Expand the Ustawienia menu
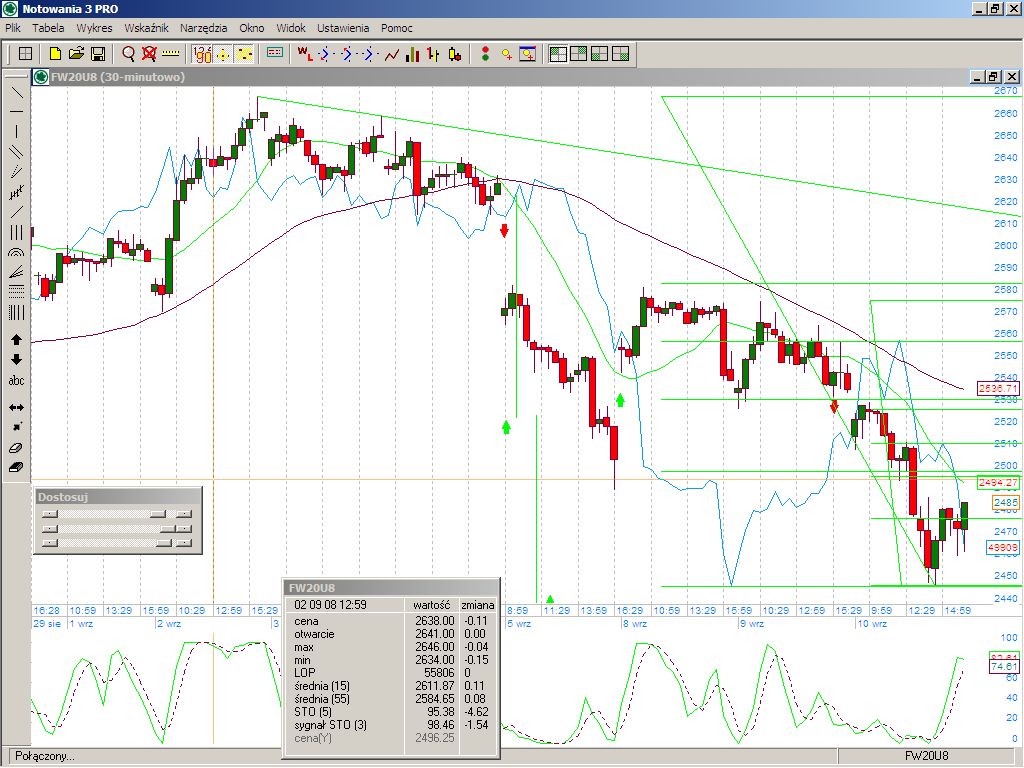 point(343,28)
